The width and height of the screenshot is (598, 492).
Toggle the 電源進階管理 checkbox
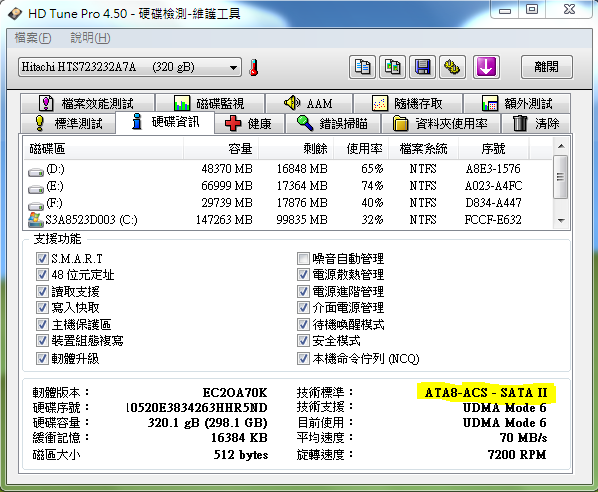point(303,291)
